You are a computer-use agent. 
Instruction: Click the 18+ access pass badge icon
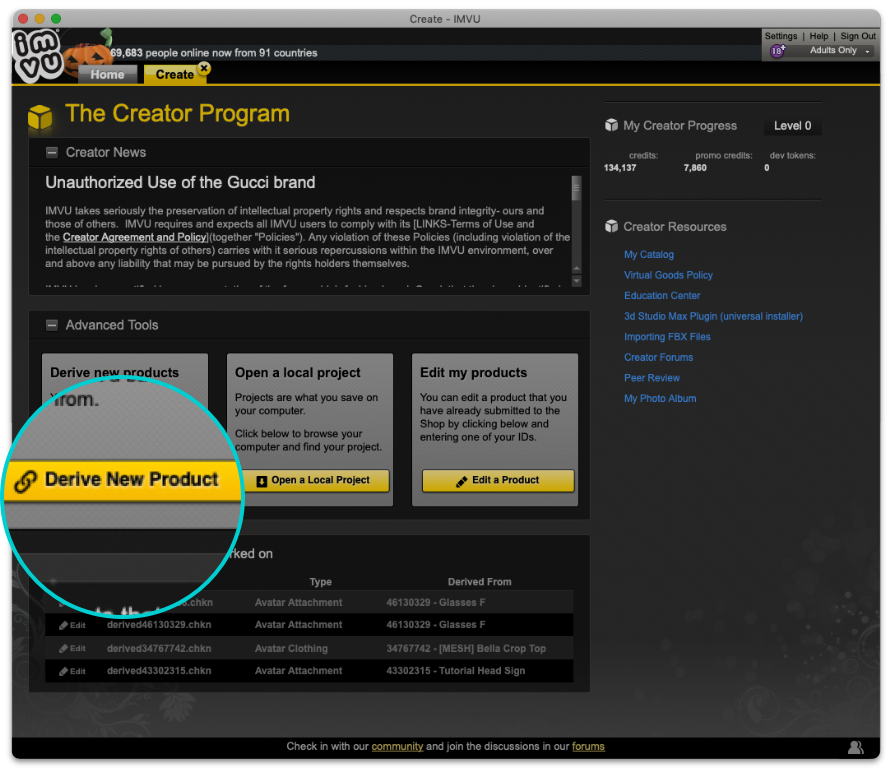click(777, 50)
